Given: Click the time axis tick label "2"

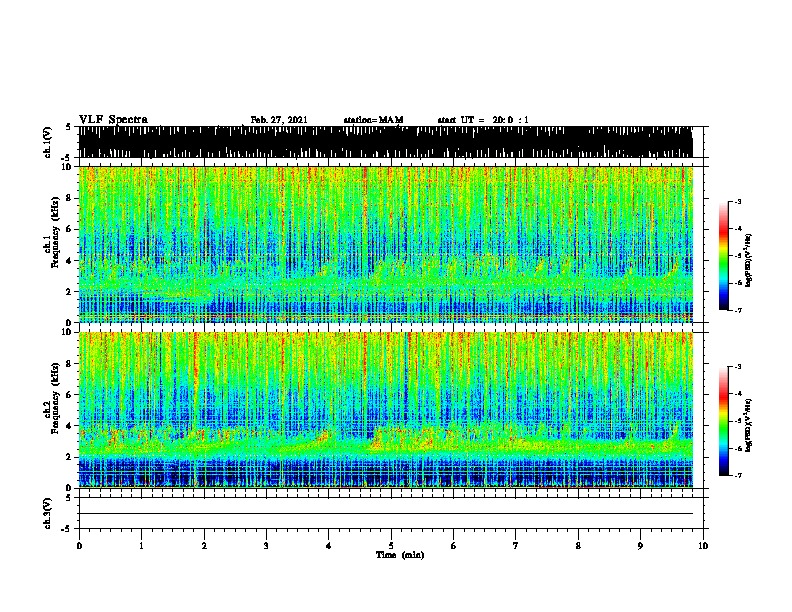Looking at the screenshot, I should point(204,546).
